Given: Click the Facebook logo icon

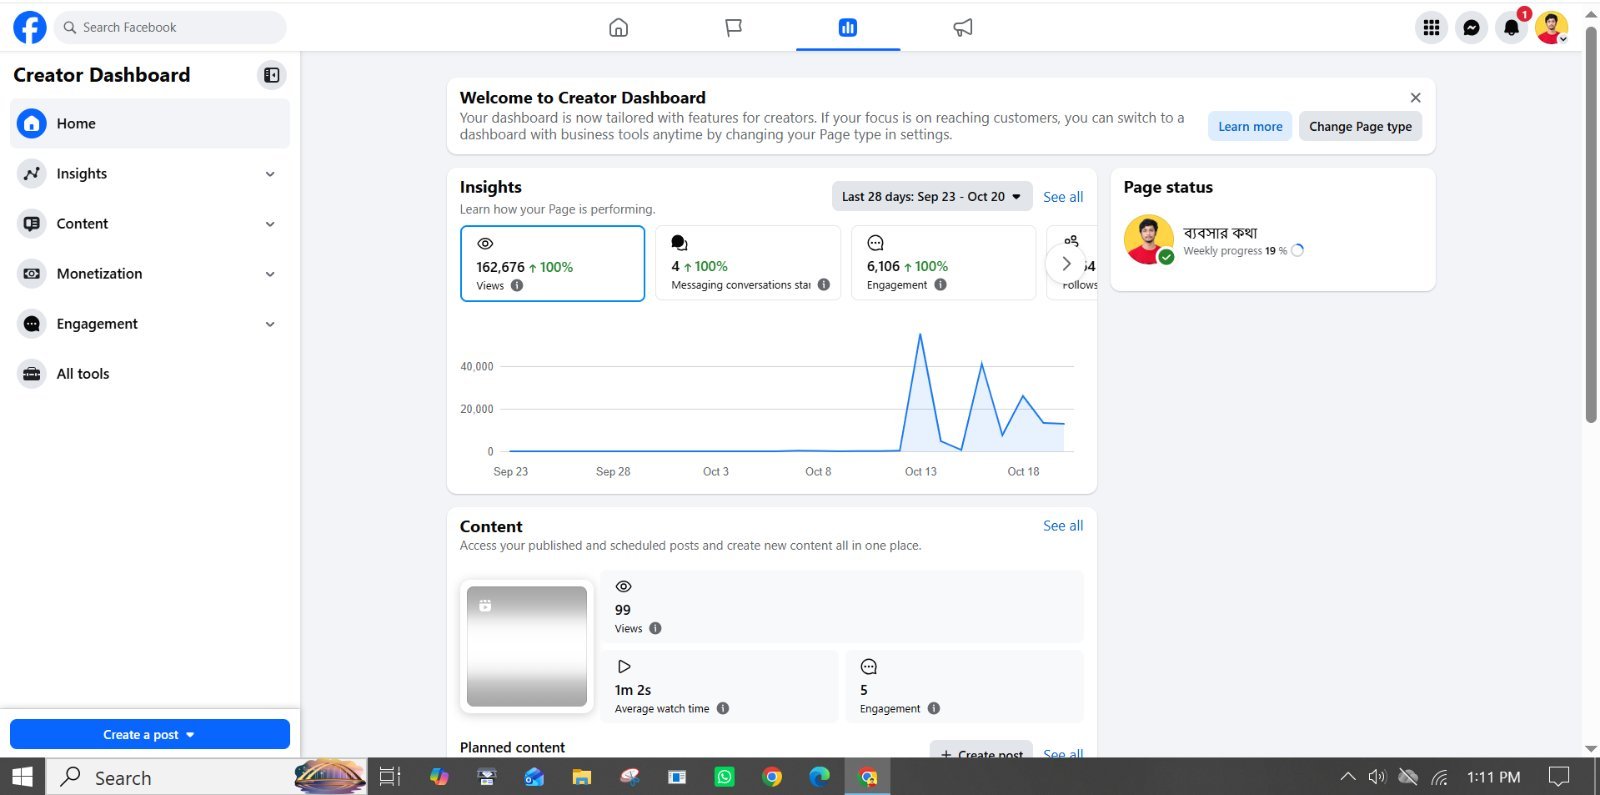Looking at the screenshot, I should click(x=29, y=27).
